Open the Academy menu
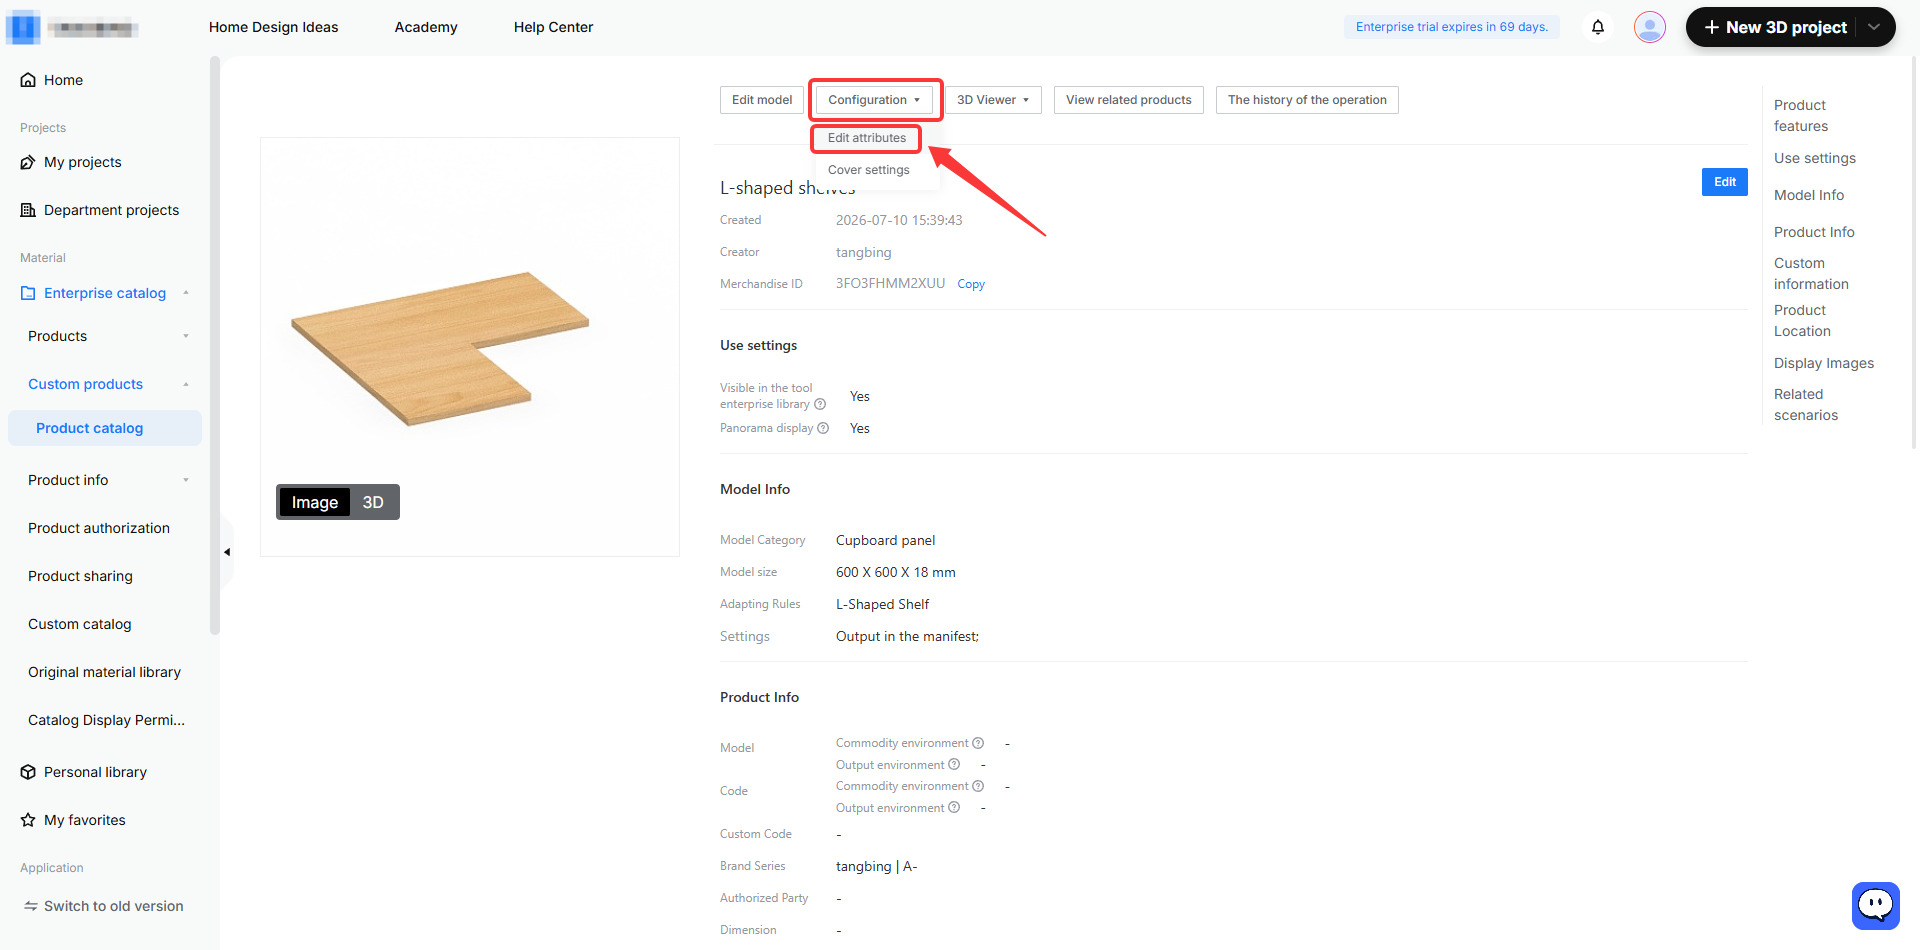 tap(426, 27)
